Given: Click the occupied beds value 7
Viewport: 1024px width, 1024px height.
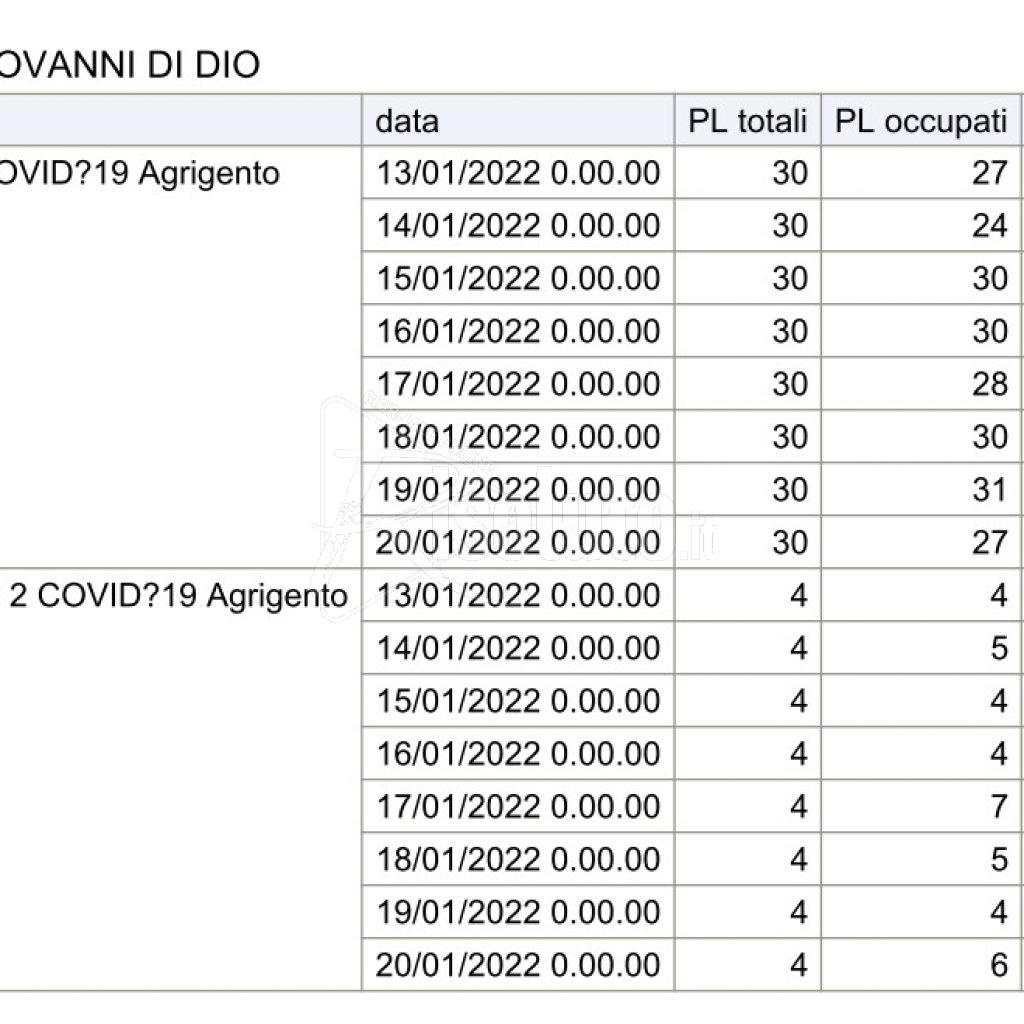Looking at the screenshot, I should (x=998, y=806).
